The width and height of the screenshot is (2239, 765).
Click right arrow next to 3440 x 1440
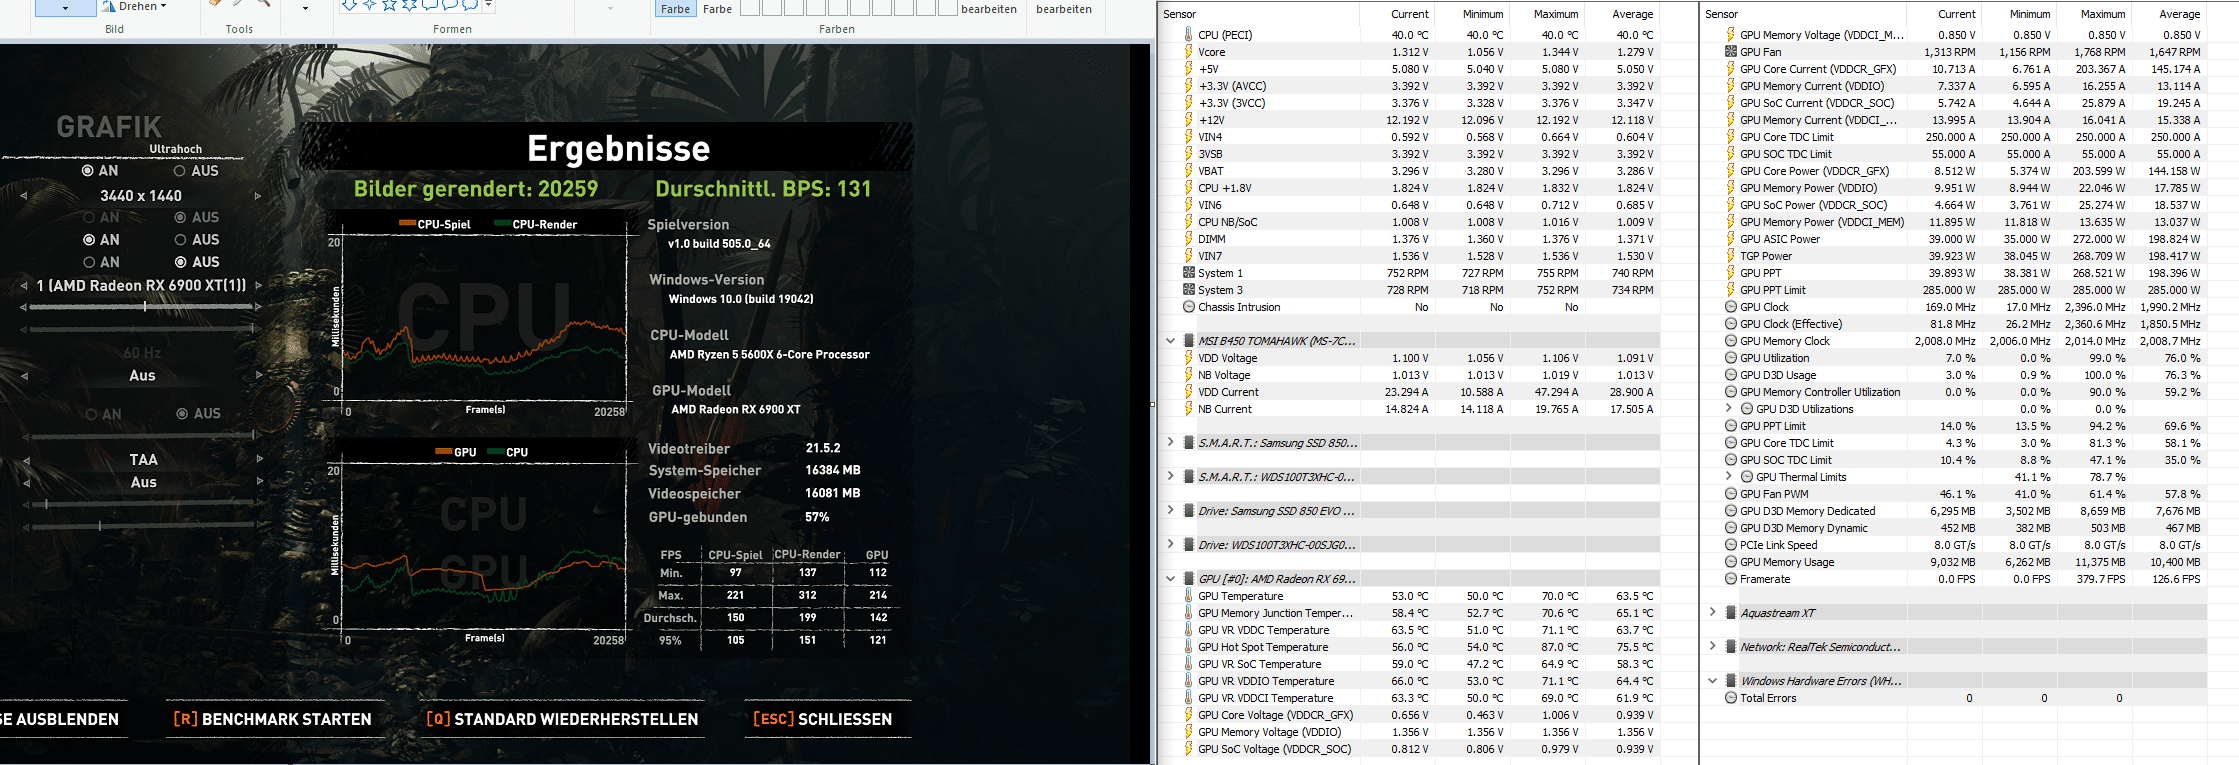point(258,196)
